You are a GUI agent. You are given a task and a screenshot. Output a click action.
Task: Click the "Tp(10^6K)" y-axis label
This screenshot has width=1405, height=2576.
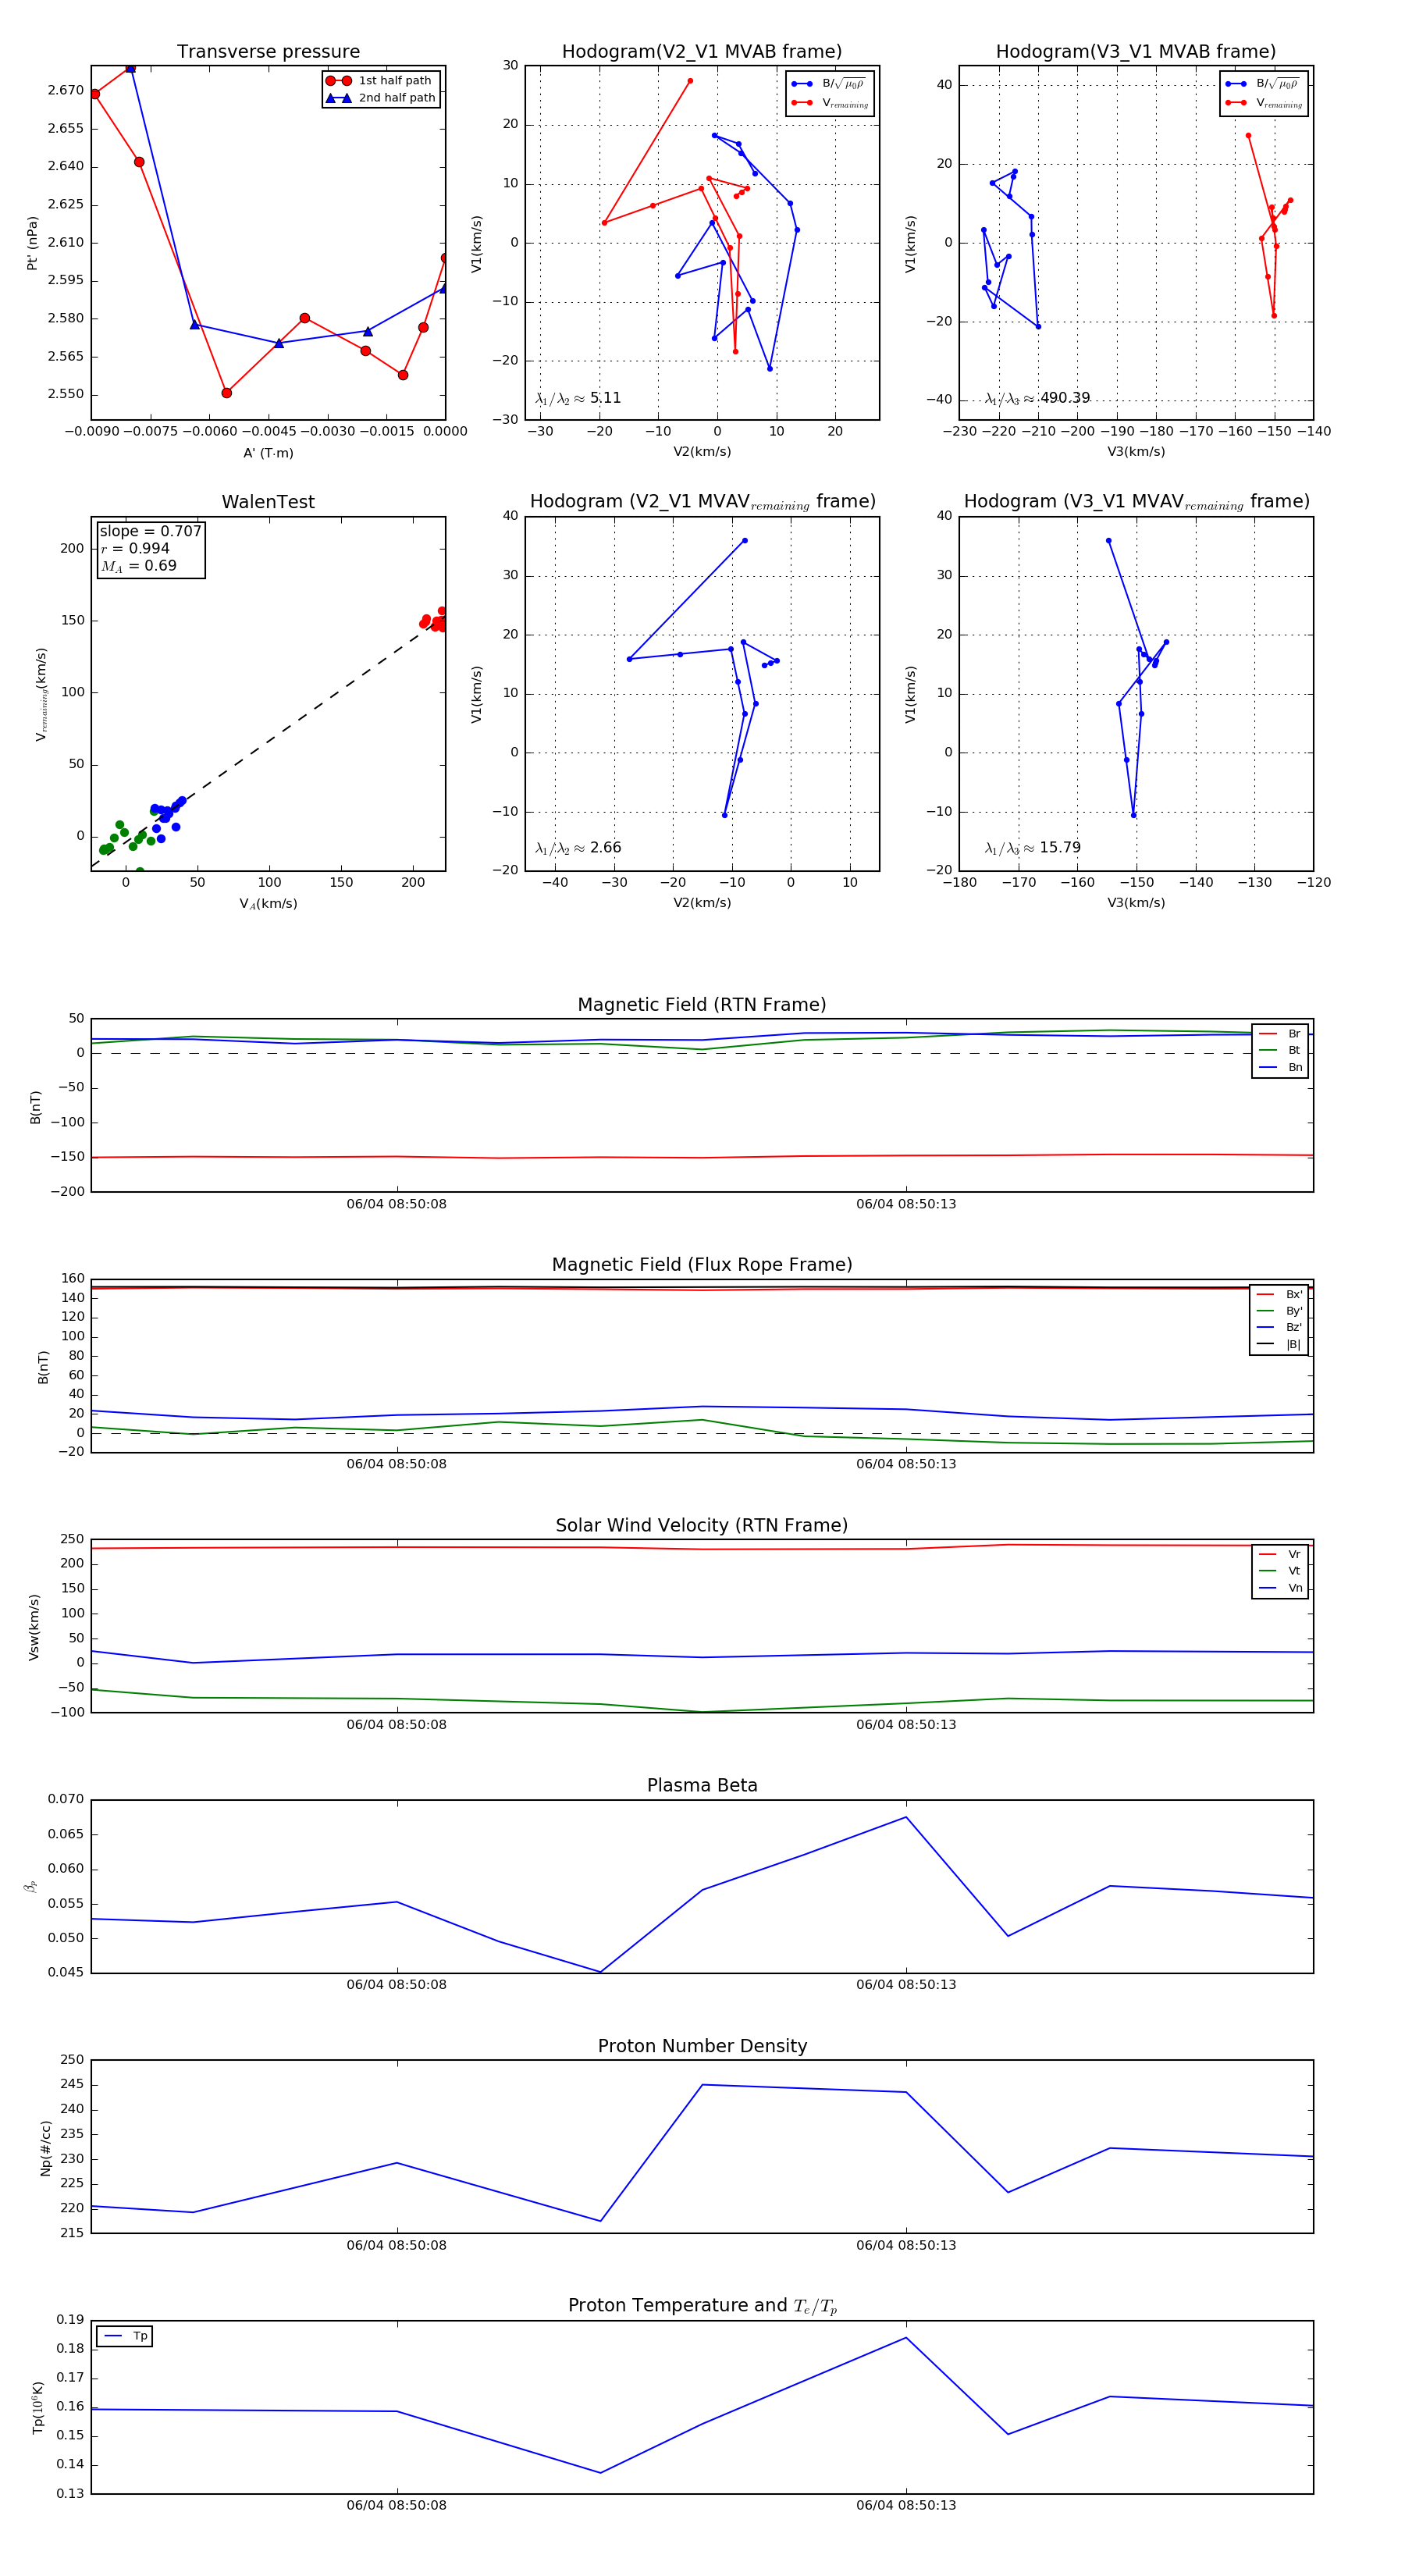click(38, 2408)
